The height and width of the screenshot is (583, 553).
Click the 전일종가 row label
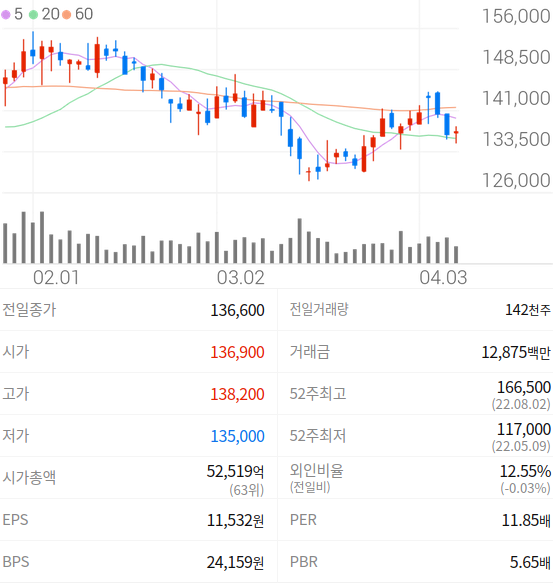[29, 310]
